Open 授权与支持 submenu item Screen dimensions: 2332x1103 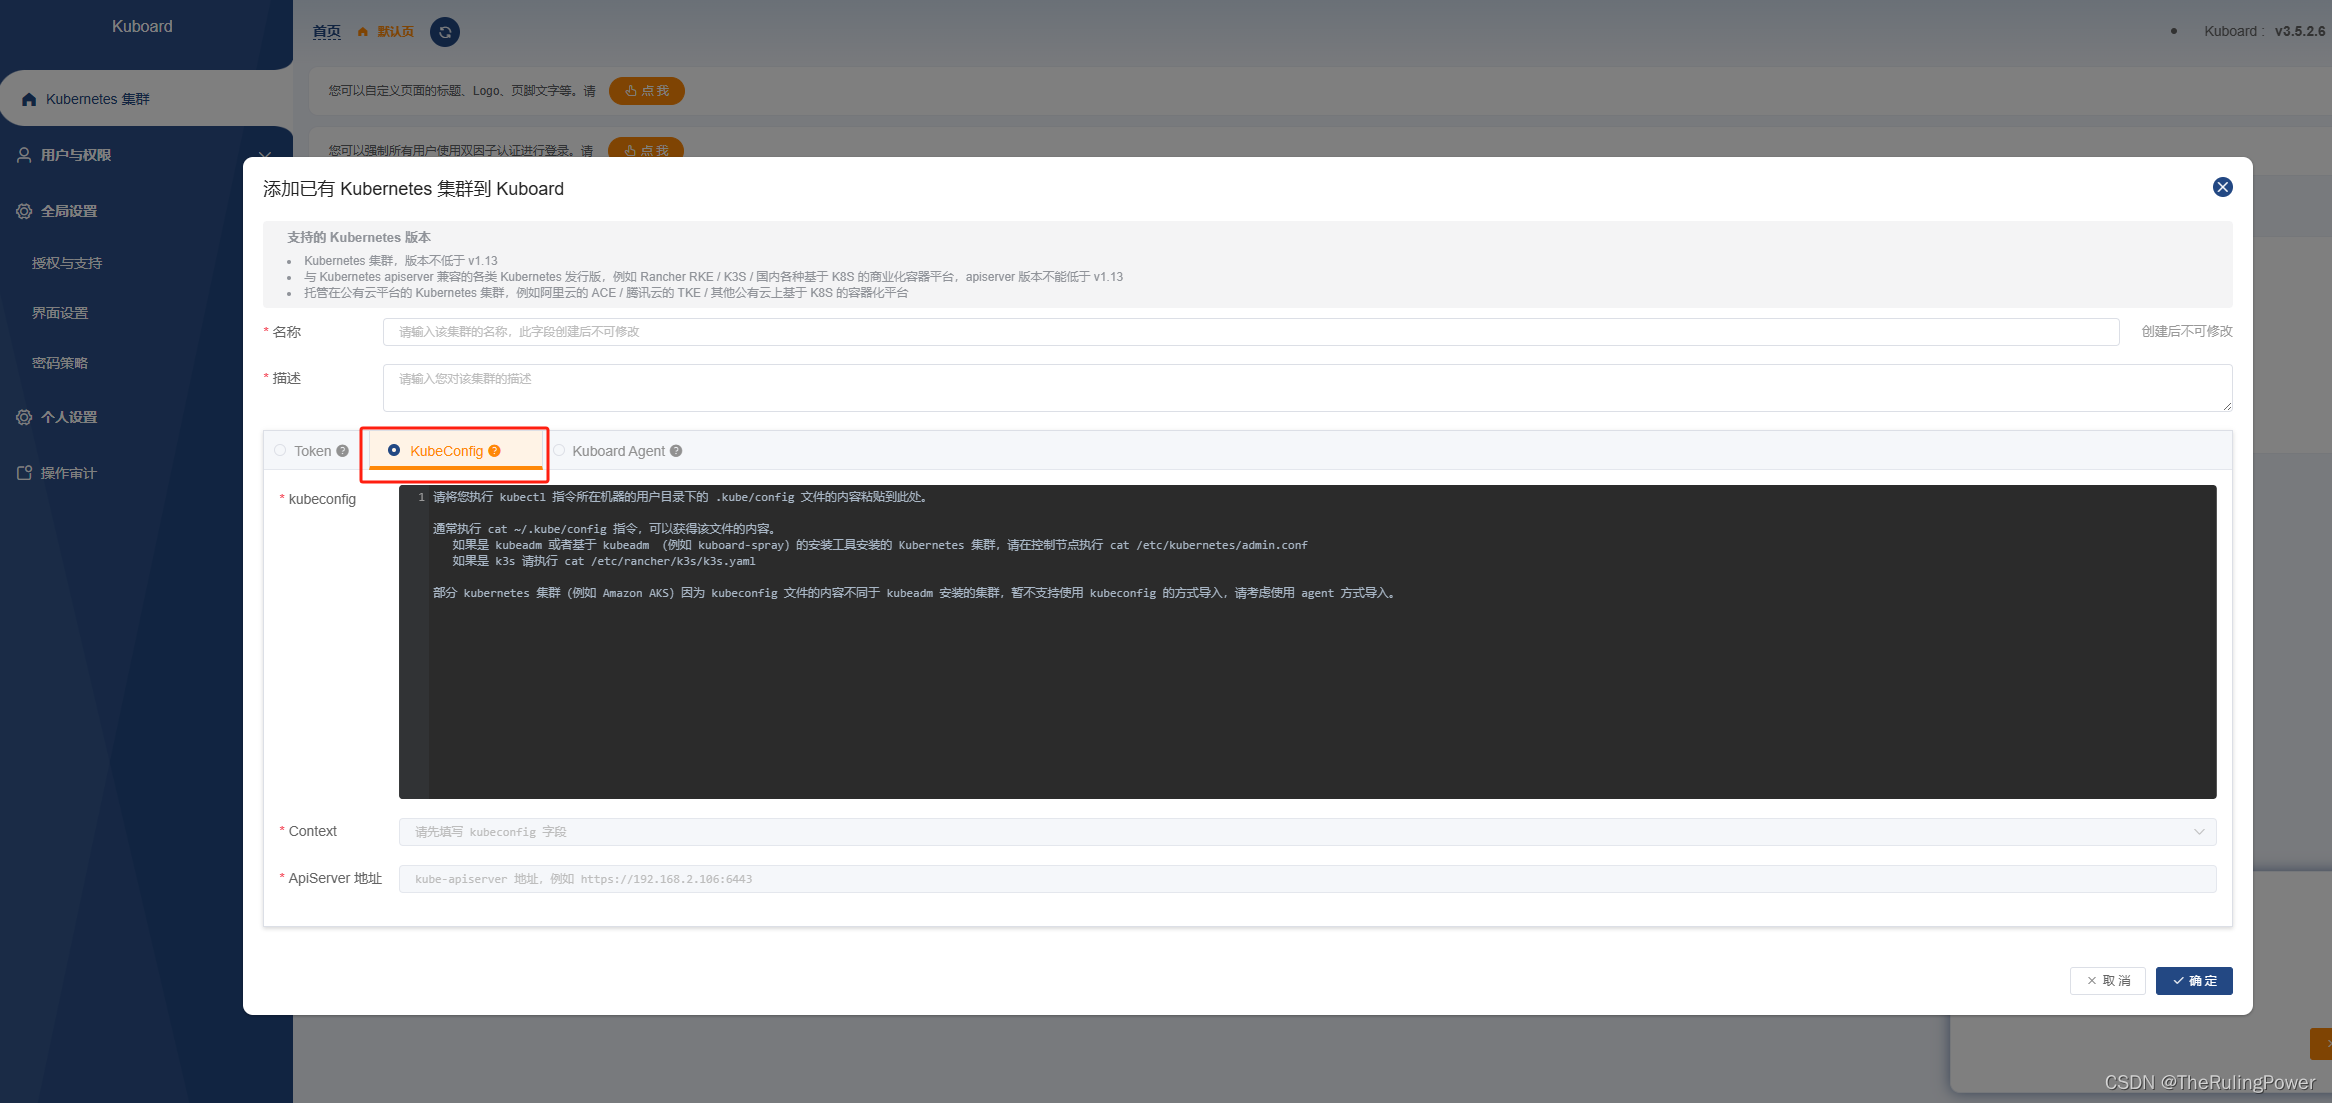point(67,263)
